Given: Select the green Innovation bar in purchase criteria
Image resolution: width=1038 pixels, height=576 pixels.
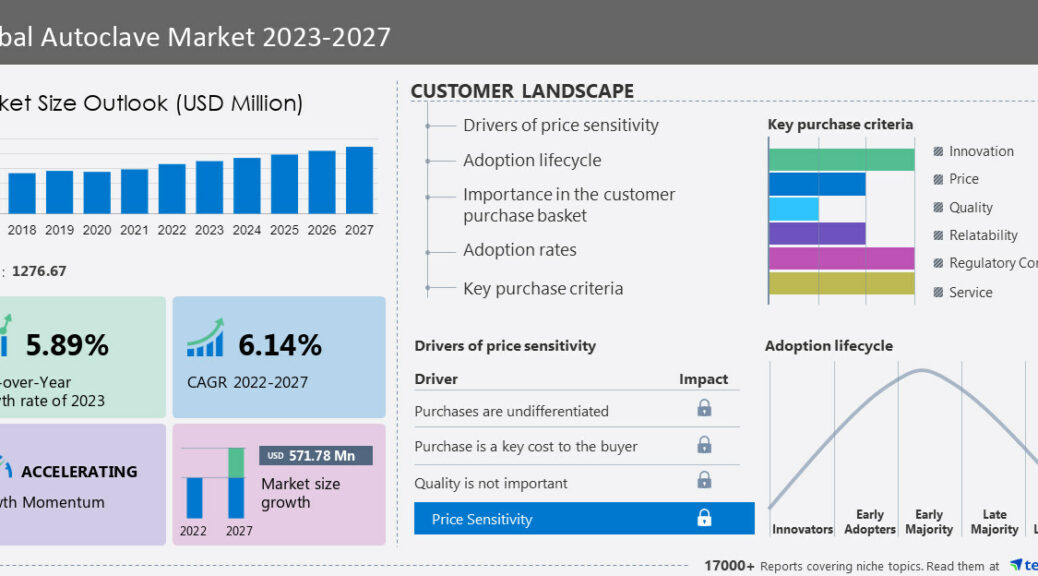Looking at the screenshot, I should coord(841,160).
